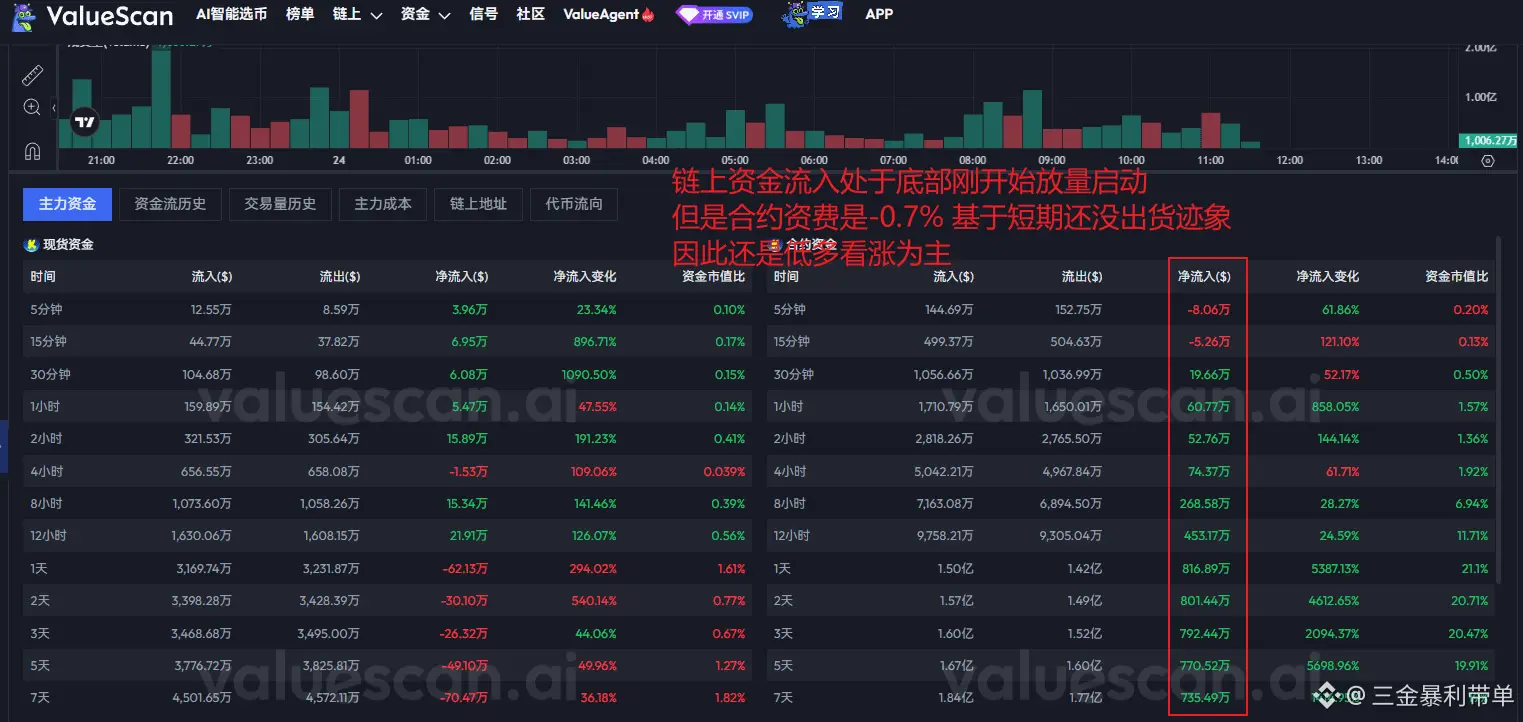Click the 学习 mascot icon
The height and width of the screenshot is (722, 1523).
[x=797, y=15]
